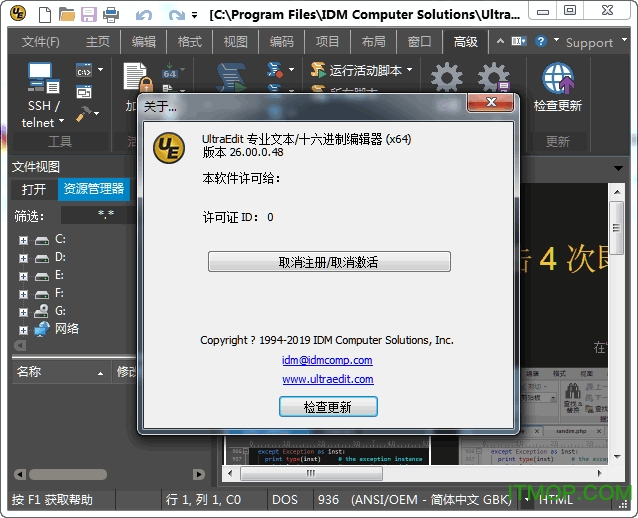Click the editor scroll up arrow
Viewport: 638px width, 518px height.
click(x=617, y=192)
